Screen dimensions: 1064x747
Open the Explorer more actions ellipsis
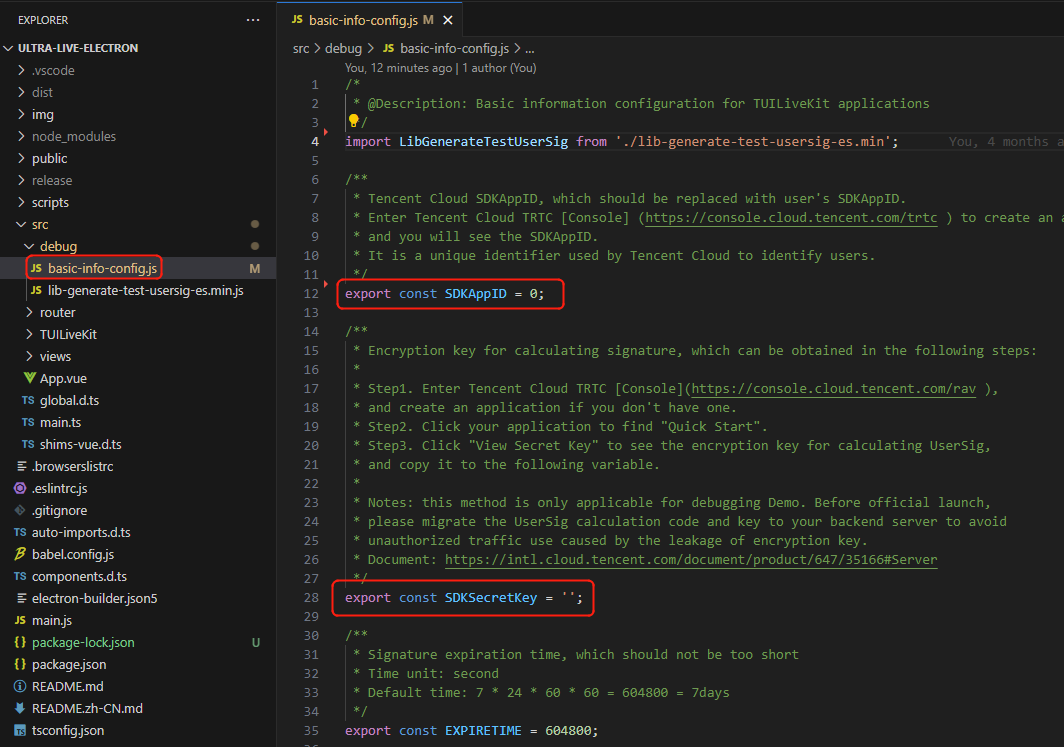coord(253,20)
